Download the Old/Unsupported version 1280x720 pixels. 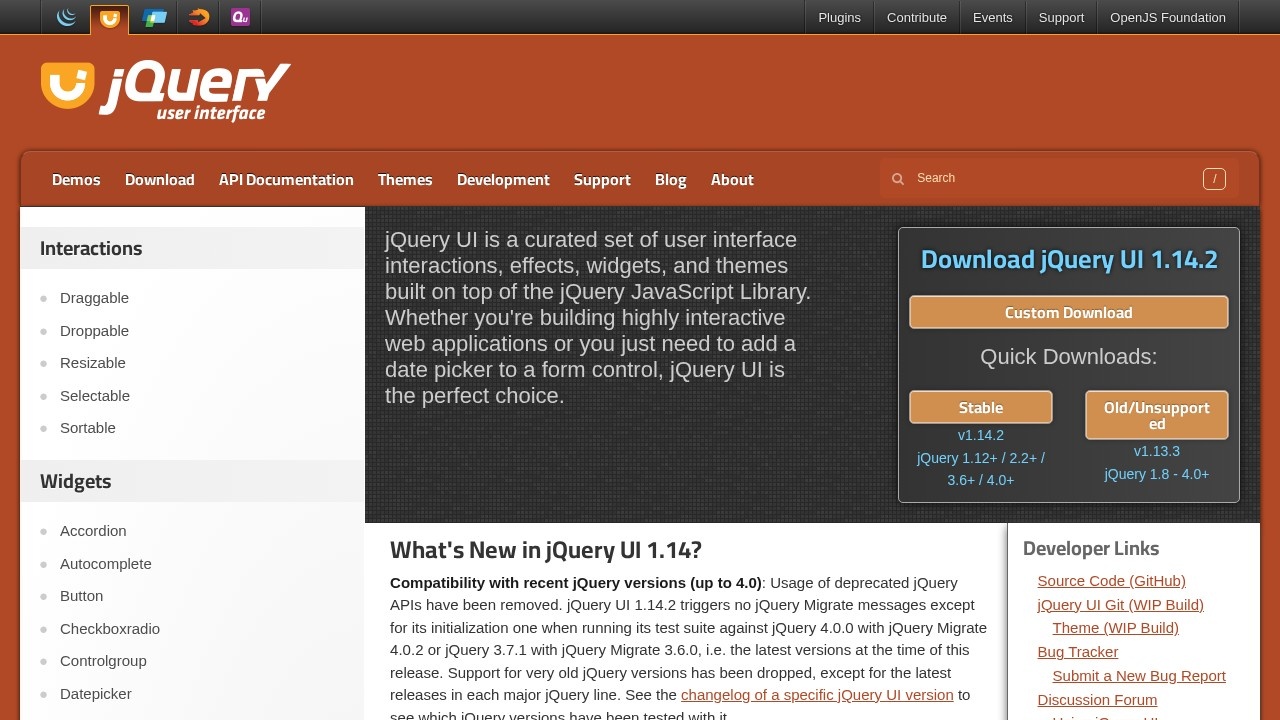point(1156,414)
